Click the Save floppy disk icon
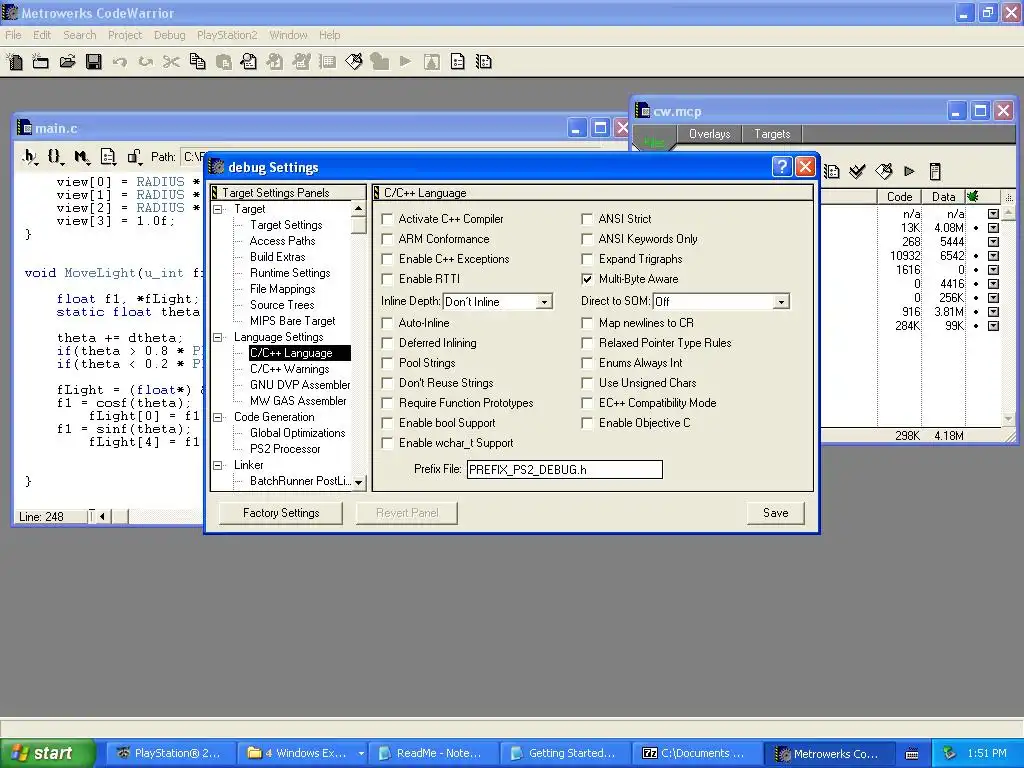Viewport: 1024px width, 768px height. tap(94, 62)
